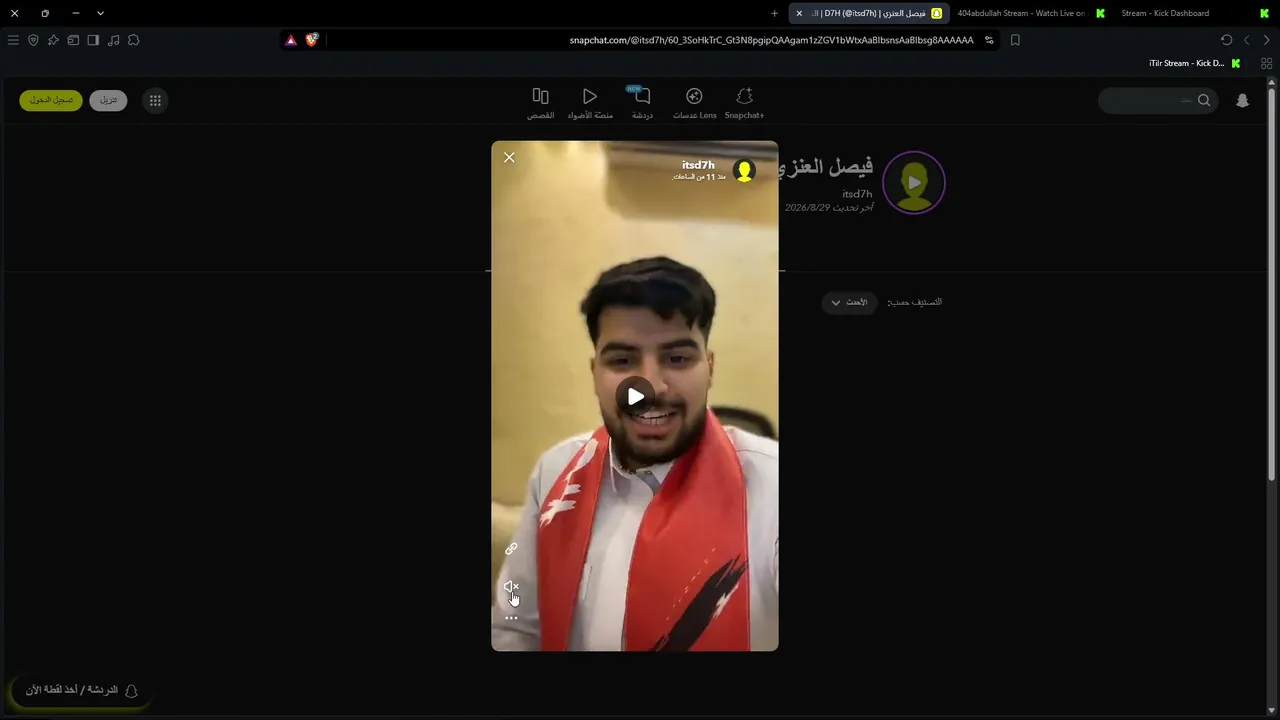Screen dimensions: 1280x720
Task: Play the paused Snapchat story video
Action: pos(635,396)
